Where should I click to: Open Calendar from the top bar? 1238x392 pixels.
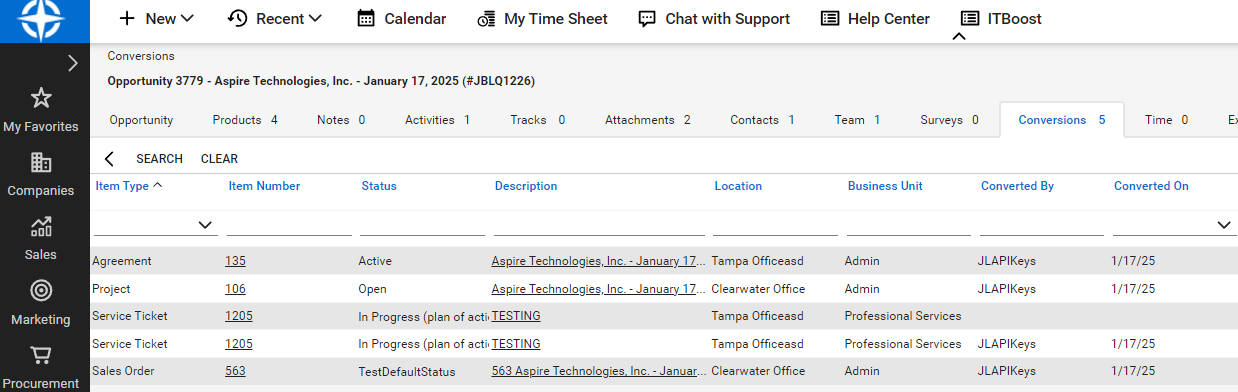point(402,19)
